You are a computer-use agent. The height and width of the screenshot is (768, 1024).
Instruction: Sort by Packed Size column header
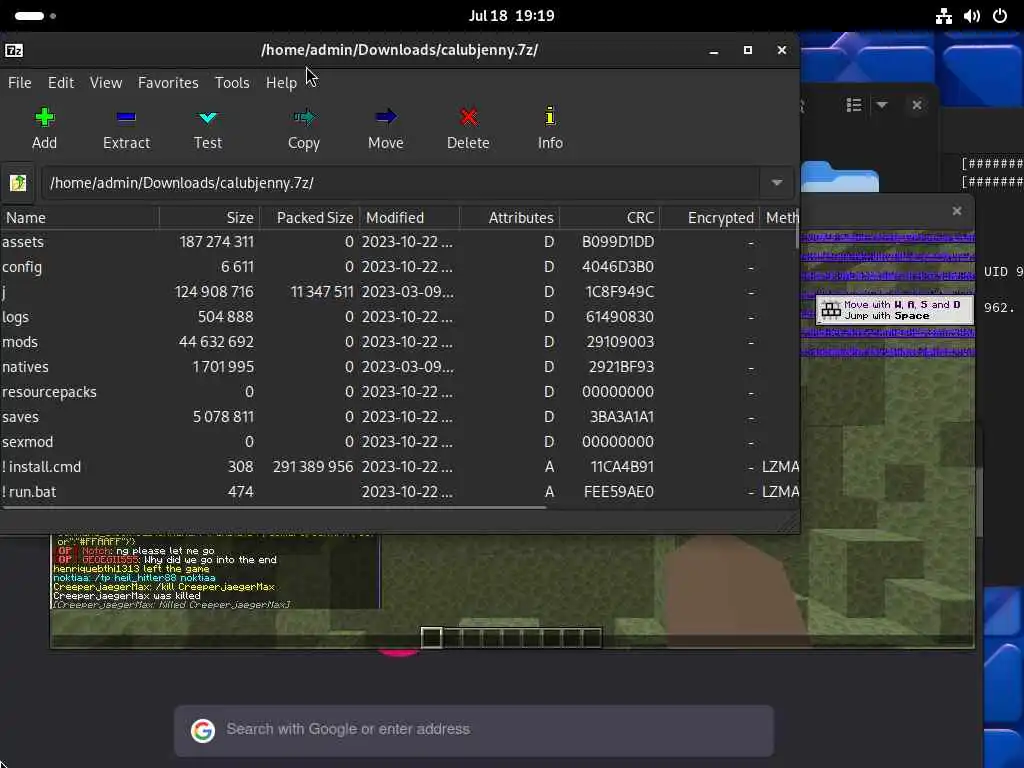(x=310, y=217)
